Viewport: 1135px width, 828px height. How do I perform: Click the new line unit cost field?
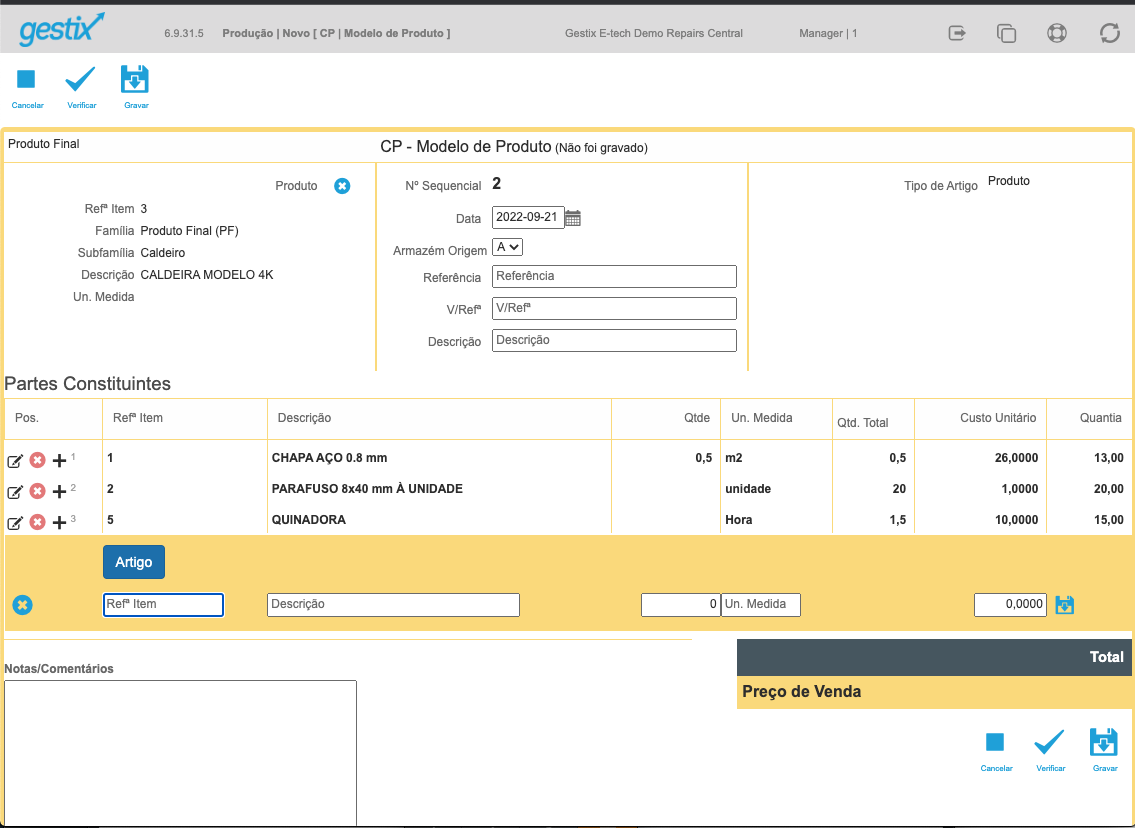tap(1010, 605)
